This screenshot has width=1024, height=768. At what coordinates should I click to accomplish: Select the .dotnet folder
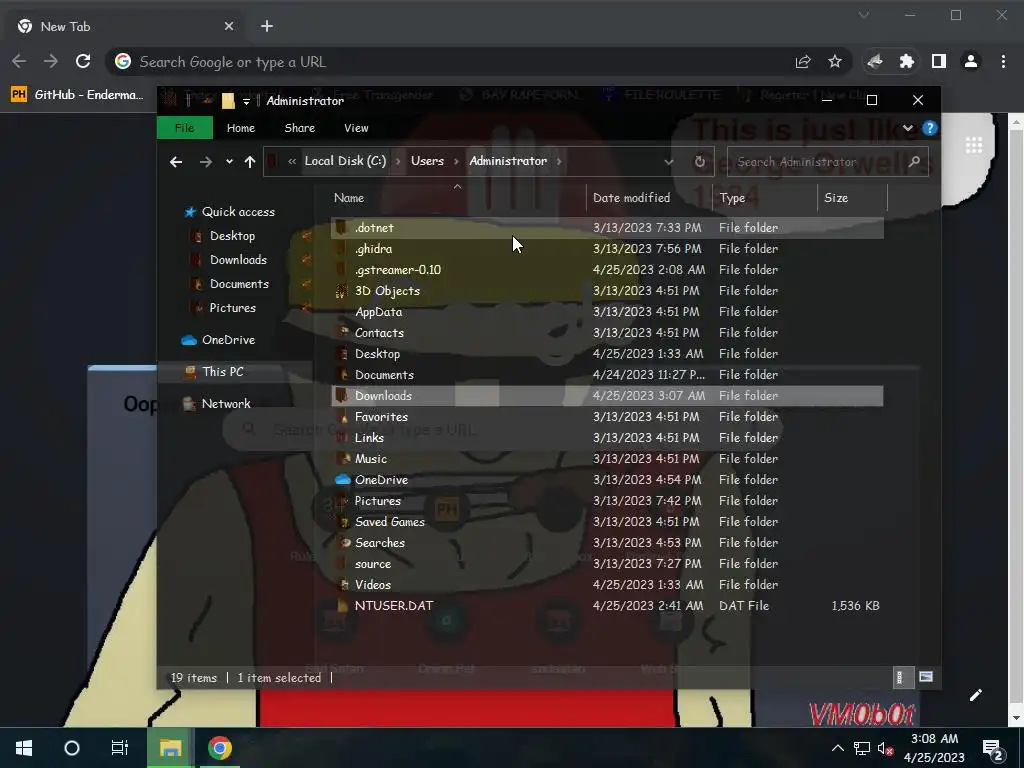click(607, 228)
